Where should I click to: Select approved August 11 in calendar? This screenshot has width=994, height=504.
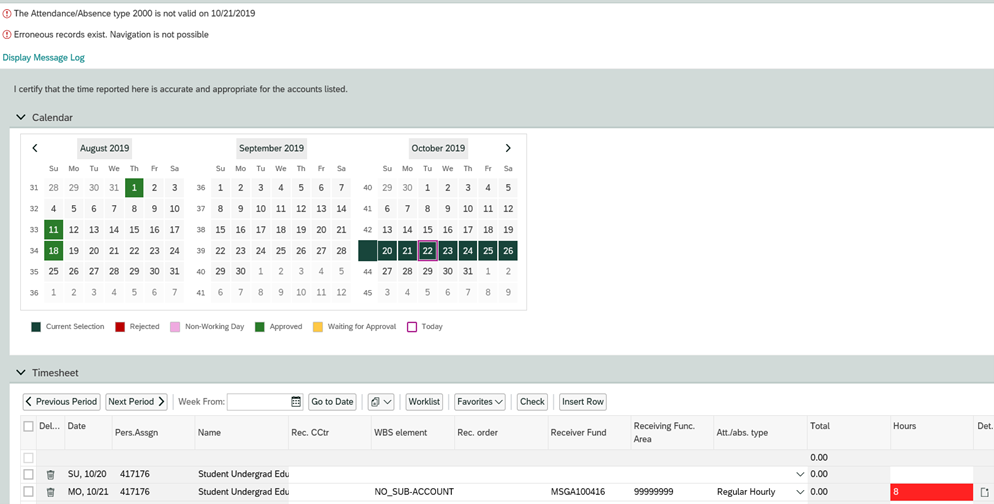tap(53, 230)
